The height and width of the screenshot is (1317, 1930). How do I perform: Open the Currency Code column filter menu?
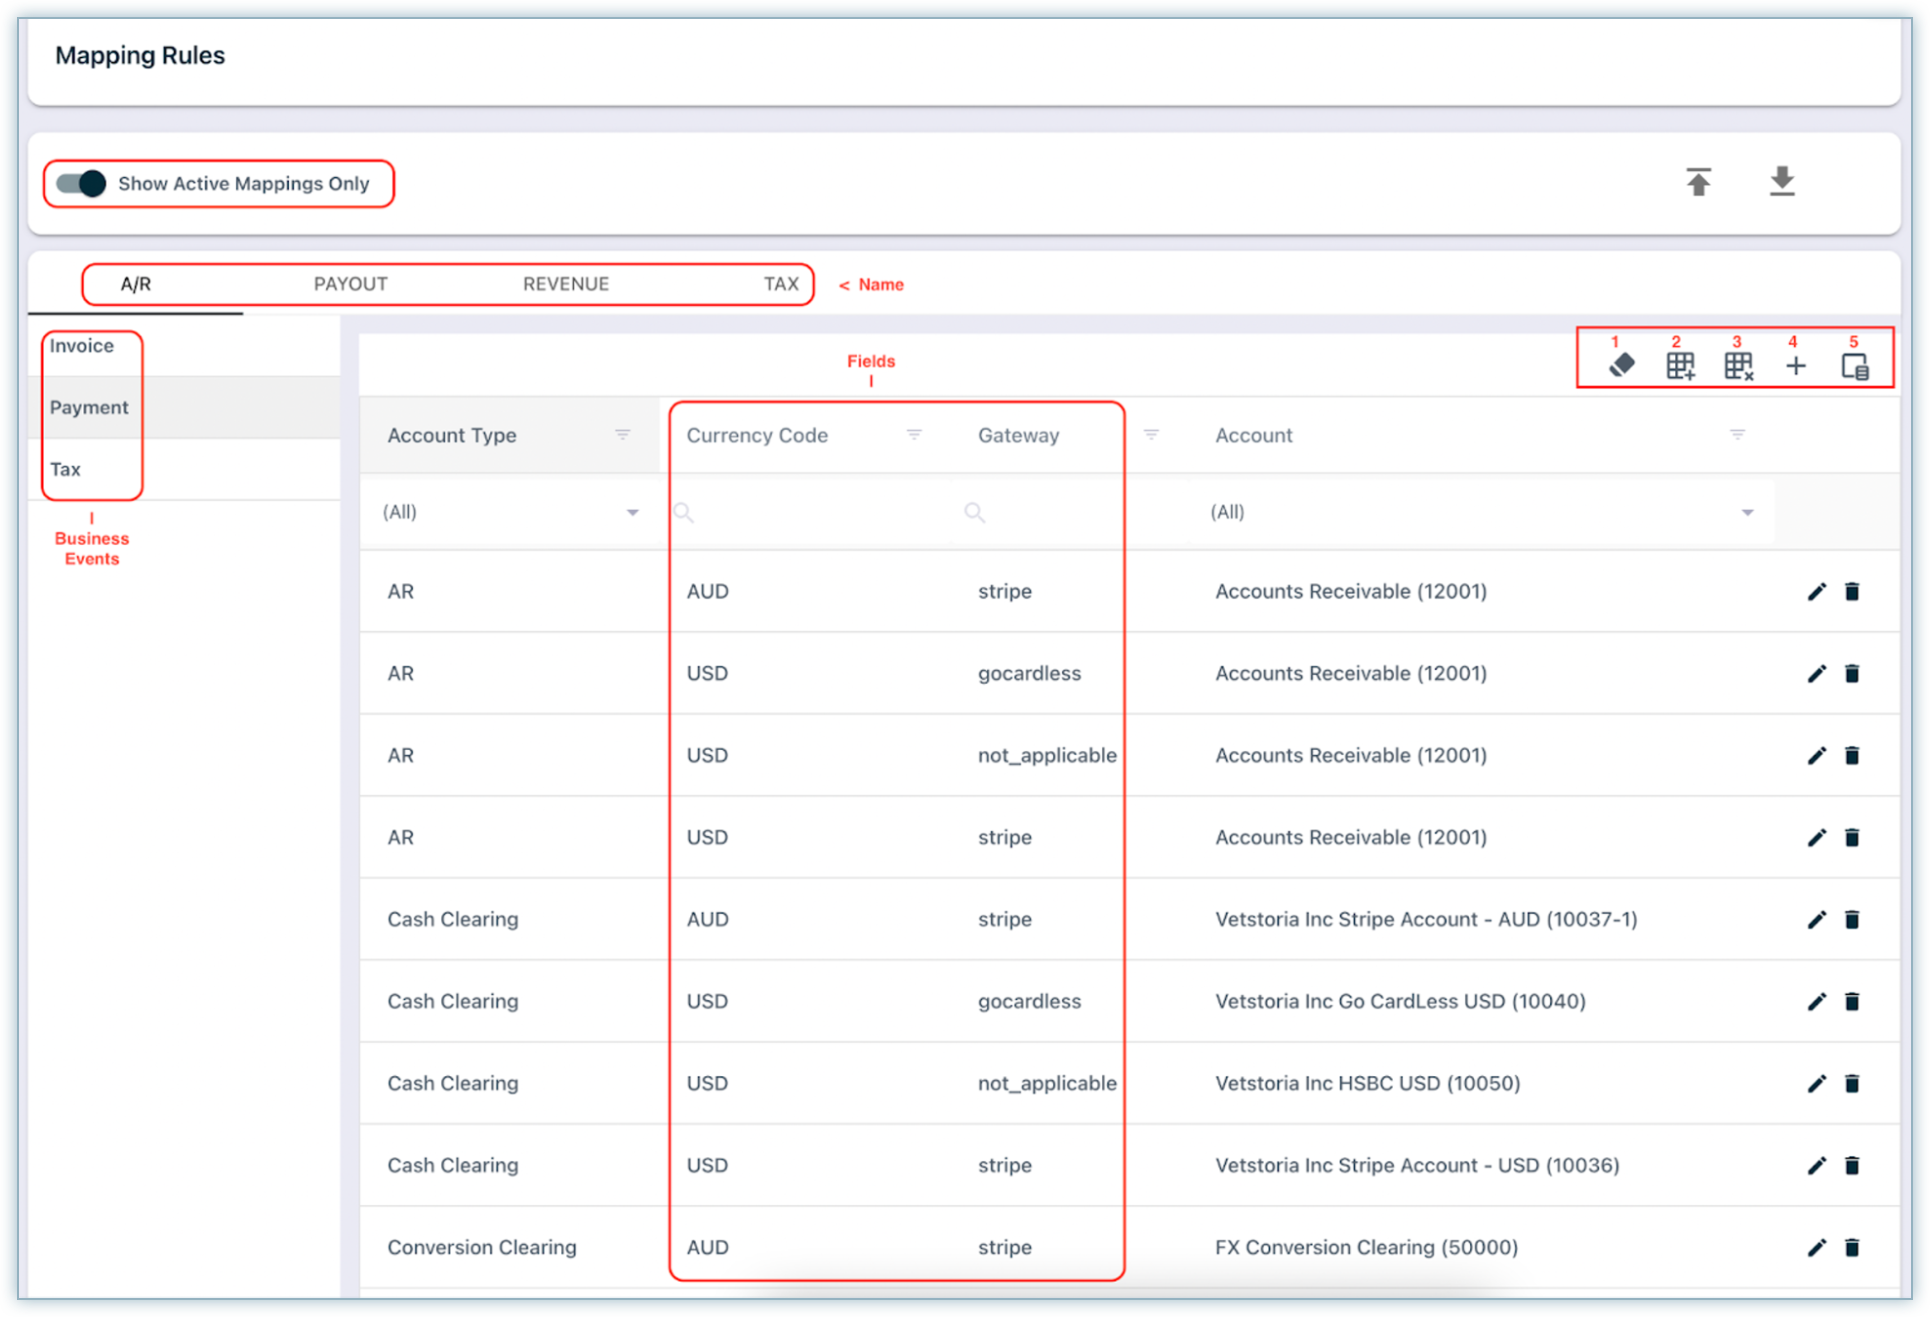914,435
